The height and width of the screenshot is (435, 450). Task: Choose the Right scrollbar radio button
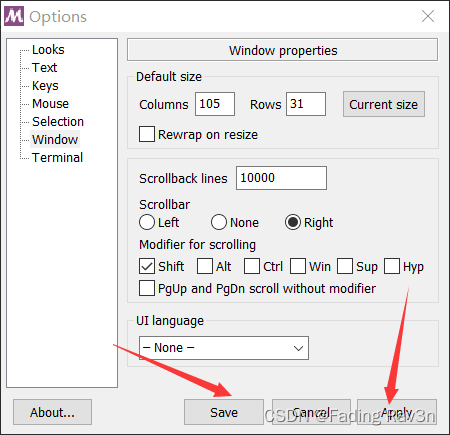click(x=293, y=222)
